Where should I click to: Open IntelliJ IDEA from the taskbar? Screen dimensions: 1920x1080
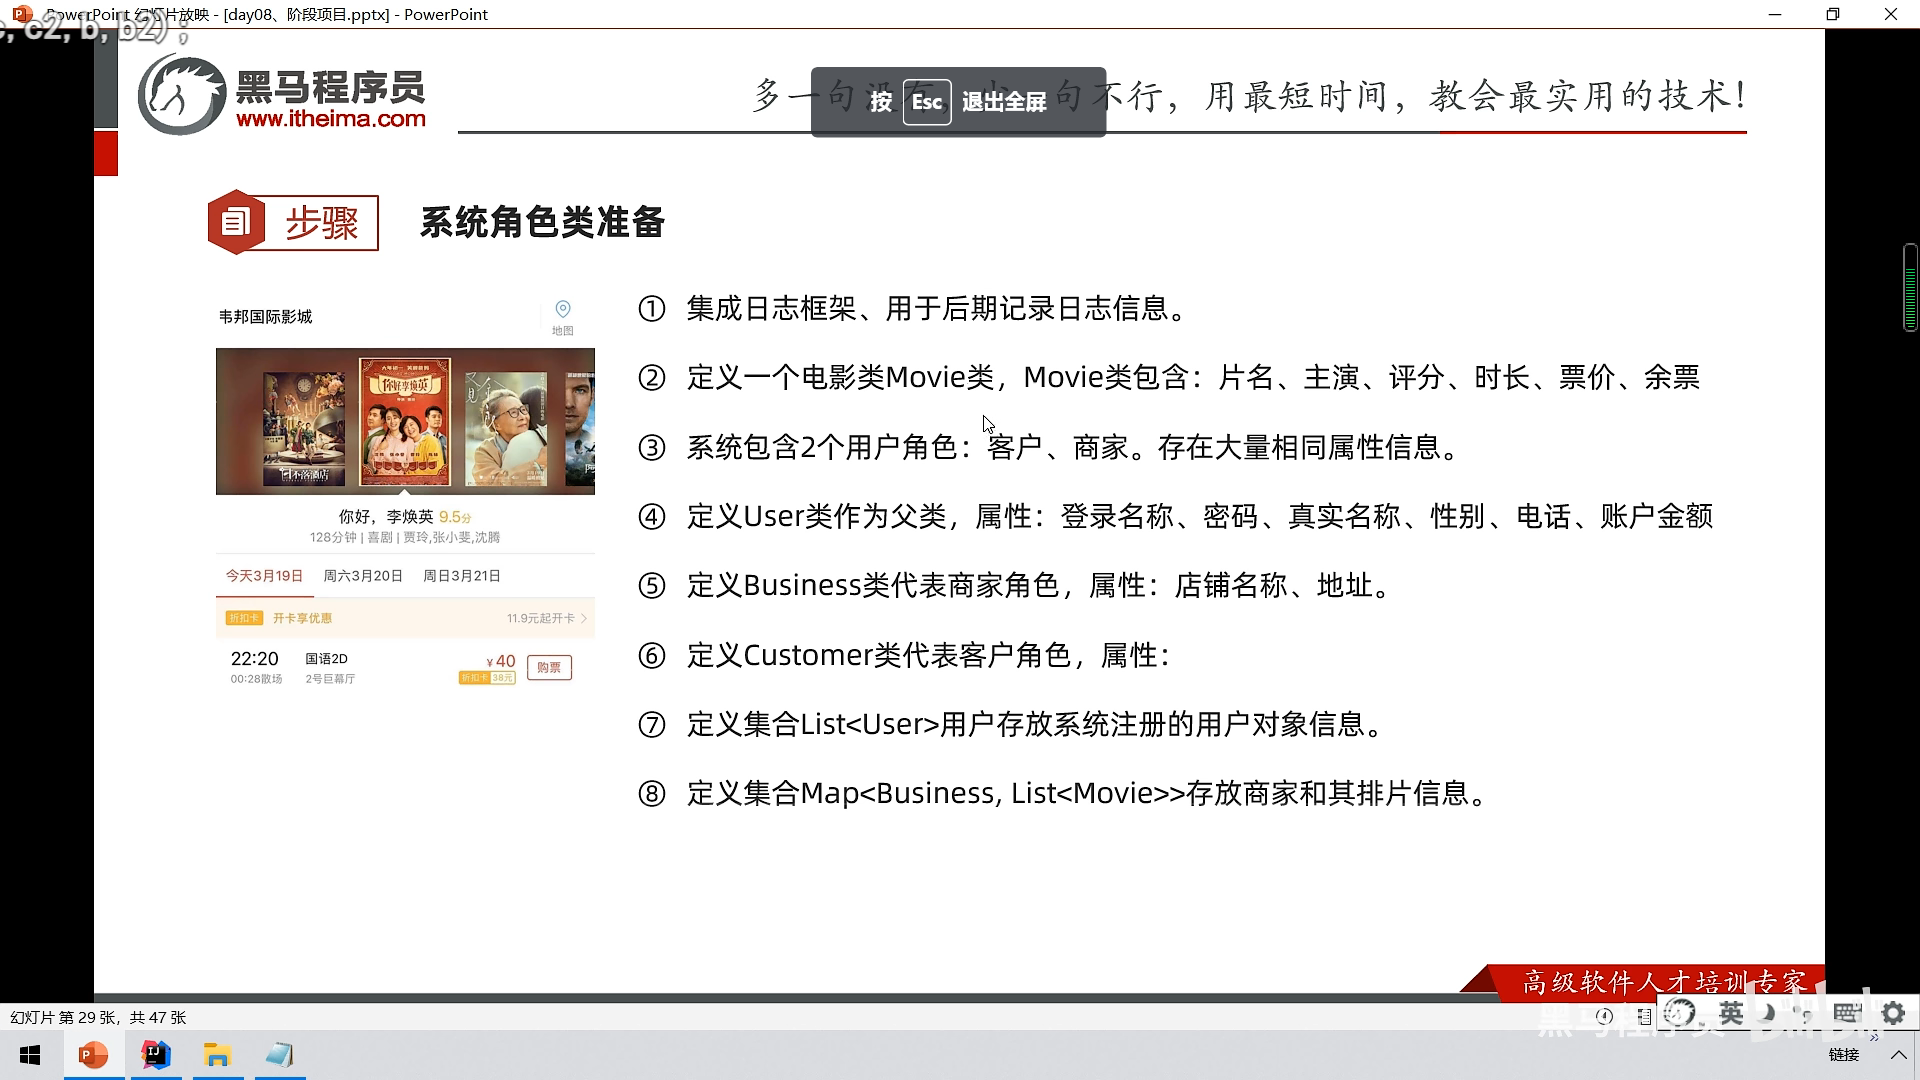tap(156, 1055)
